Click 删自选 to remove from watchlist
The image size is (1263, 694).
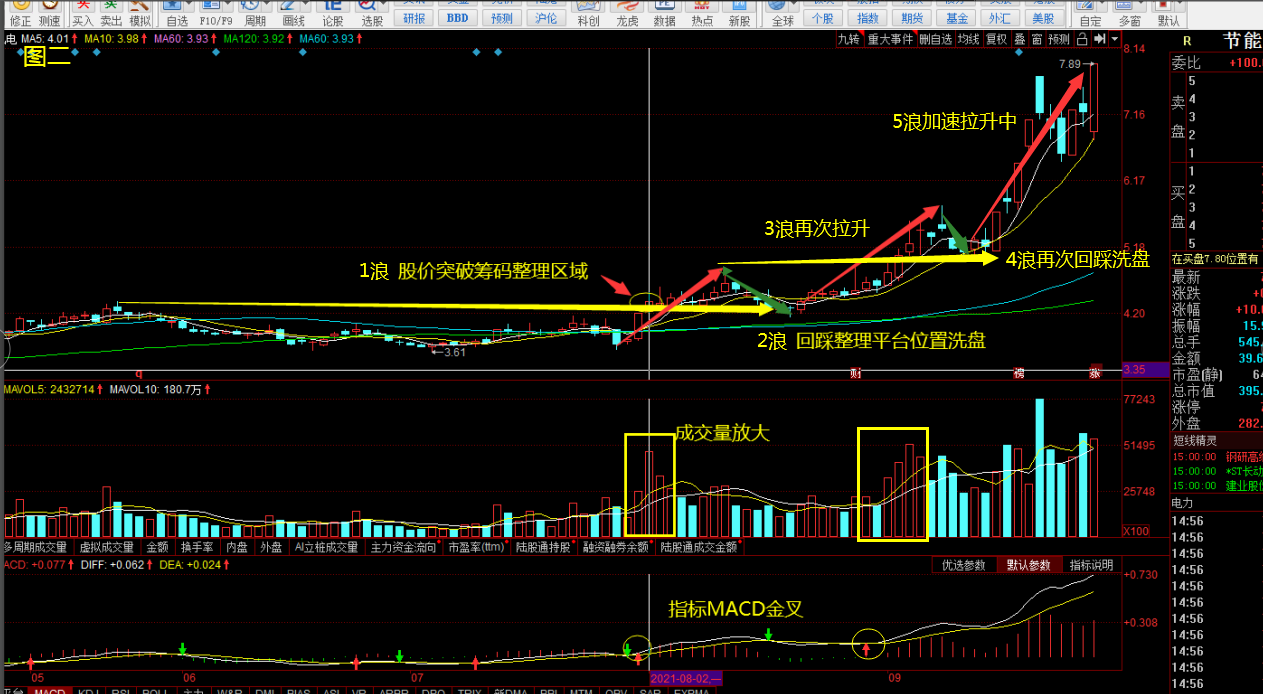tap(936, 39)
